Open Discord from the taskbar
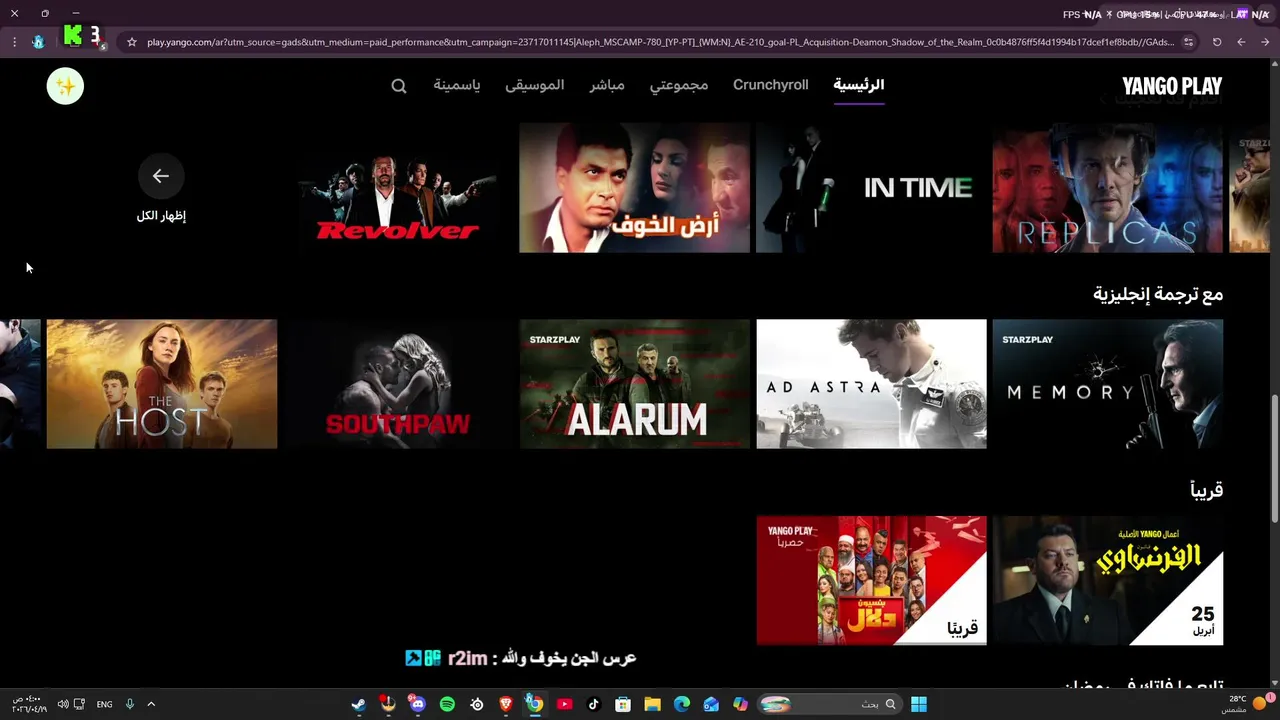This screenshot has height=720, width=1280. pyautogui.click(x=418, y=704)
